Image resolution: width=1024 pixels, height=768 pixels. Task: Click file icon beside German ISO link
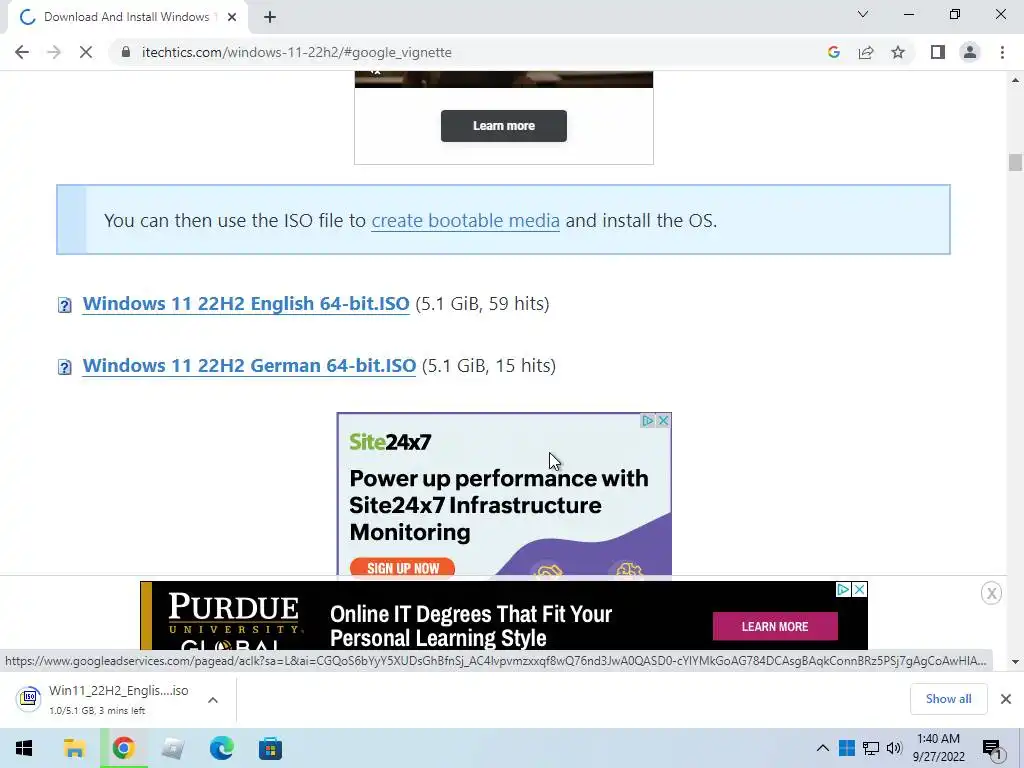point(65,367)
